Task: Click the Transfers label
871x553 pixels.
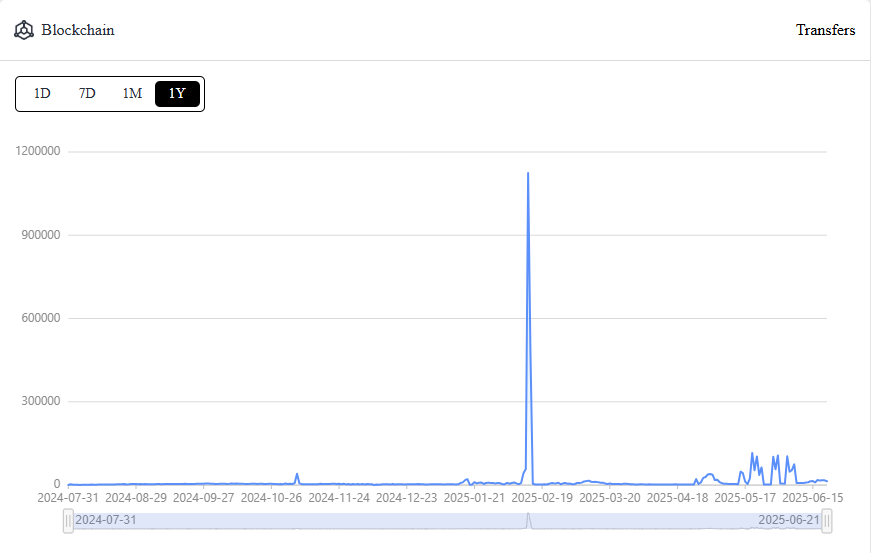Action: [825, 30]
